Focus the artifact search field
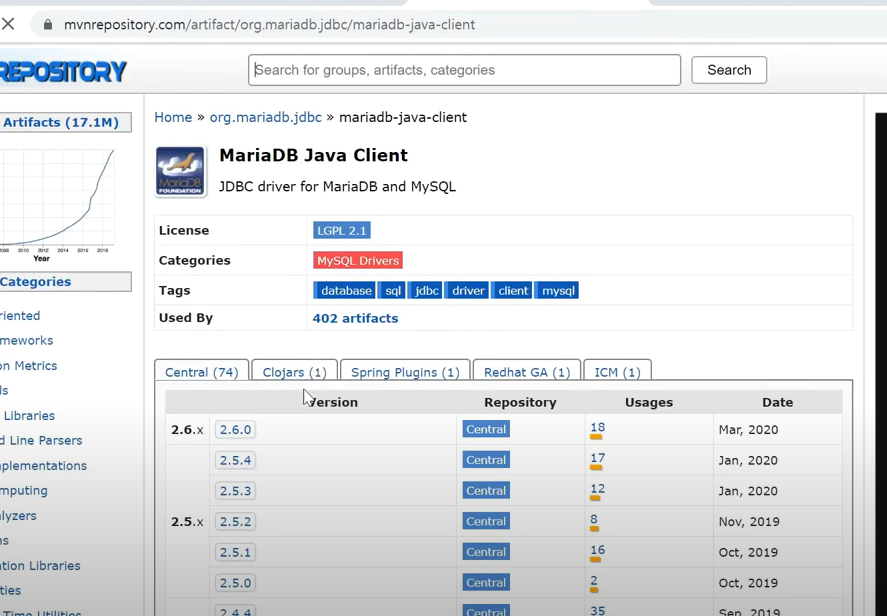The image size is (887, 616). coord(464,70)
